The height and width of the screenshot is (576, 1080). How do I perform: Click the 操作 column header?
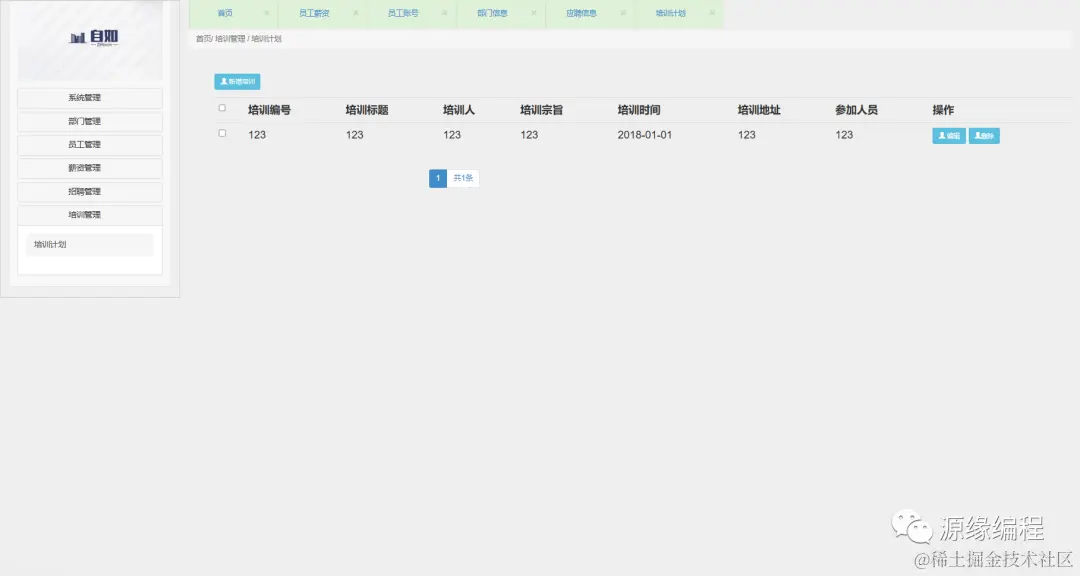coord(943,110)
